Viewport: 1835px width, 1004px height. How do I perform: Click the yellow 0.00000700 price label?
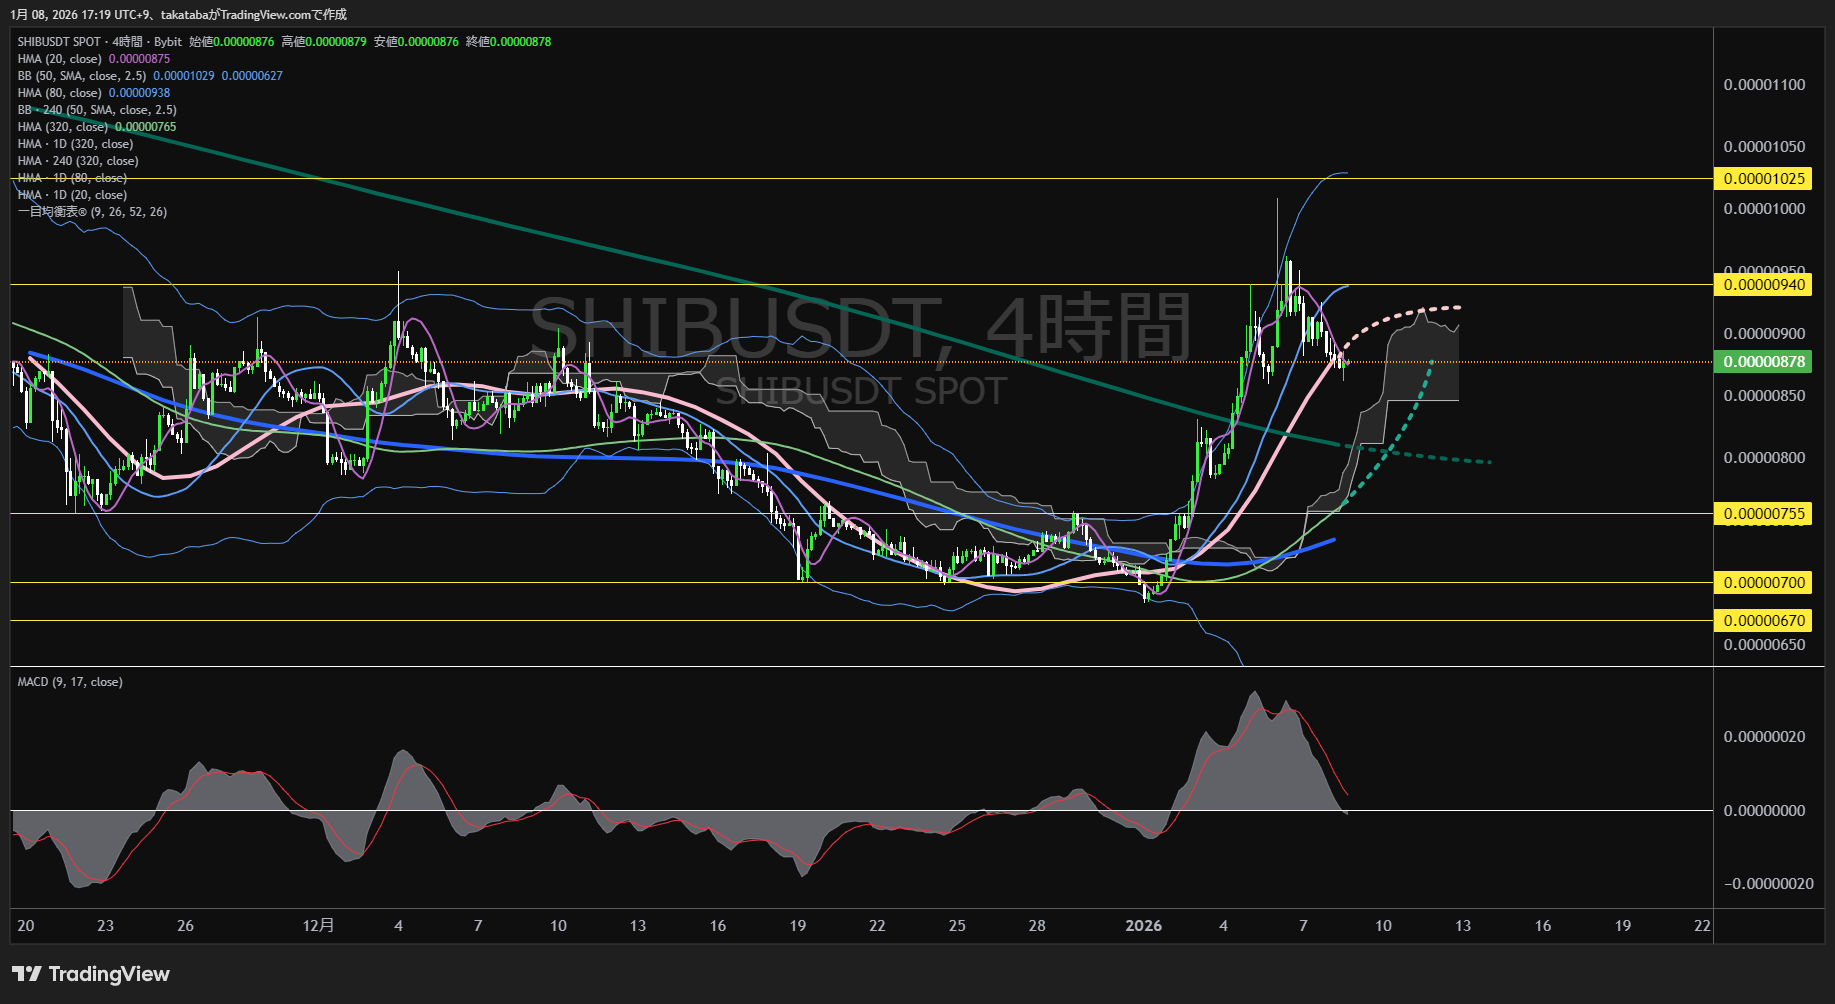click(x=1764, y=582)
